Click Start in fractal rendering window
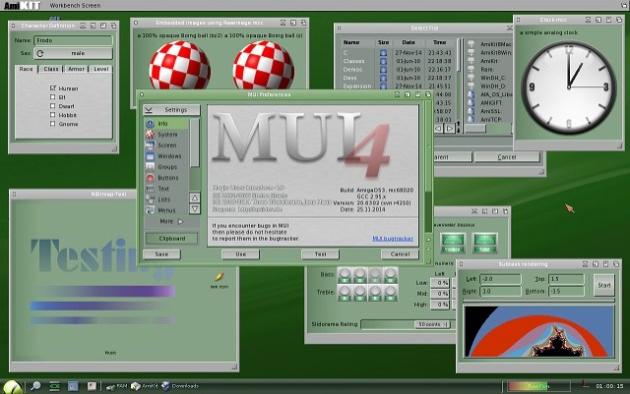The width and height of the screenshot is (630, 394). point(604,285)
